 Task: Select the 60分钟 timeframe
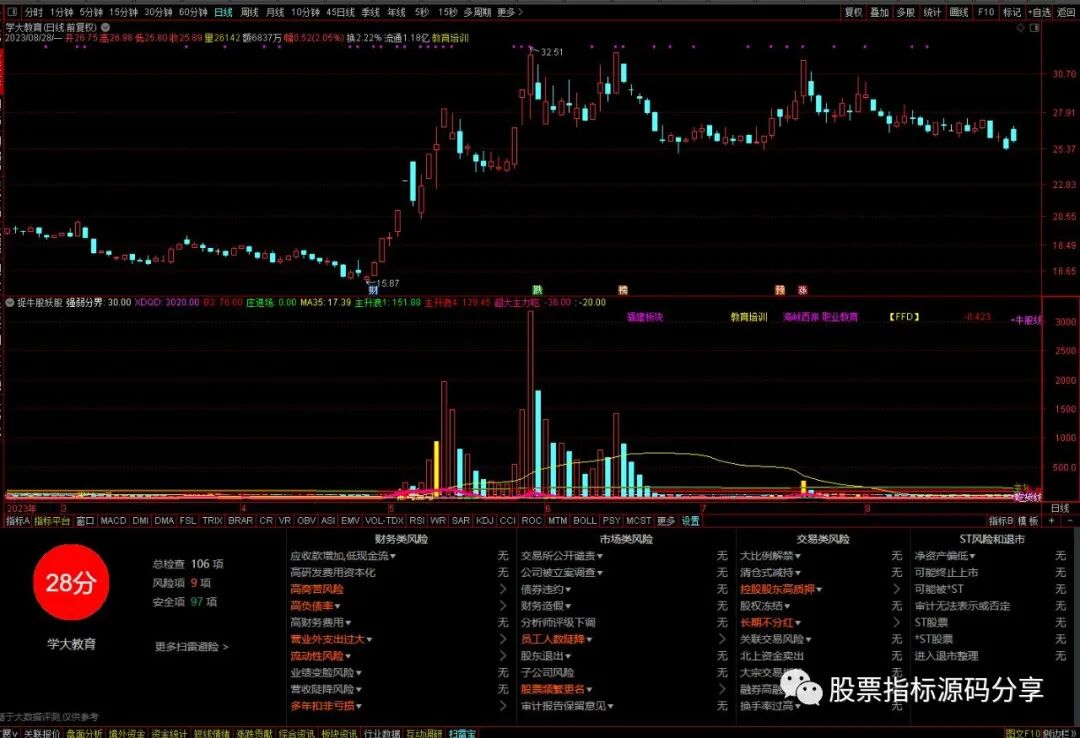pos(193,12)
